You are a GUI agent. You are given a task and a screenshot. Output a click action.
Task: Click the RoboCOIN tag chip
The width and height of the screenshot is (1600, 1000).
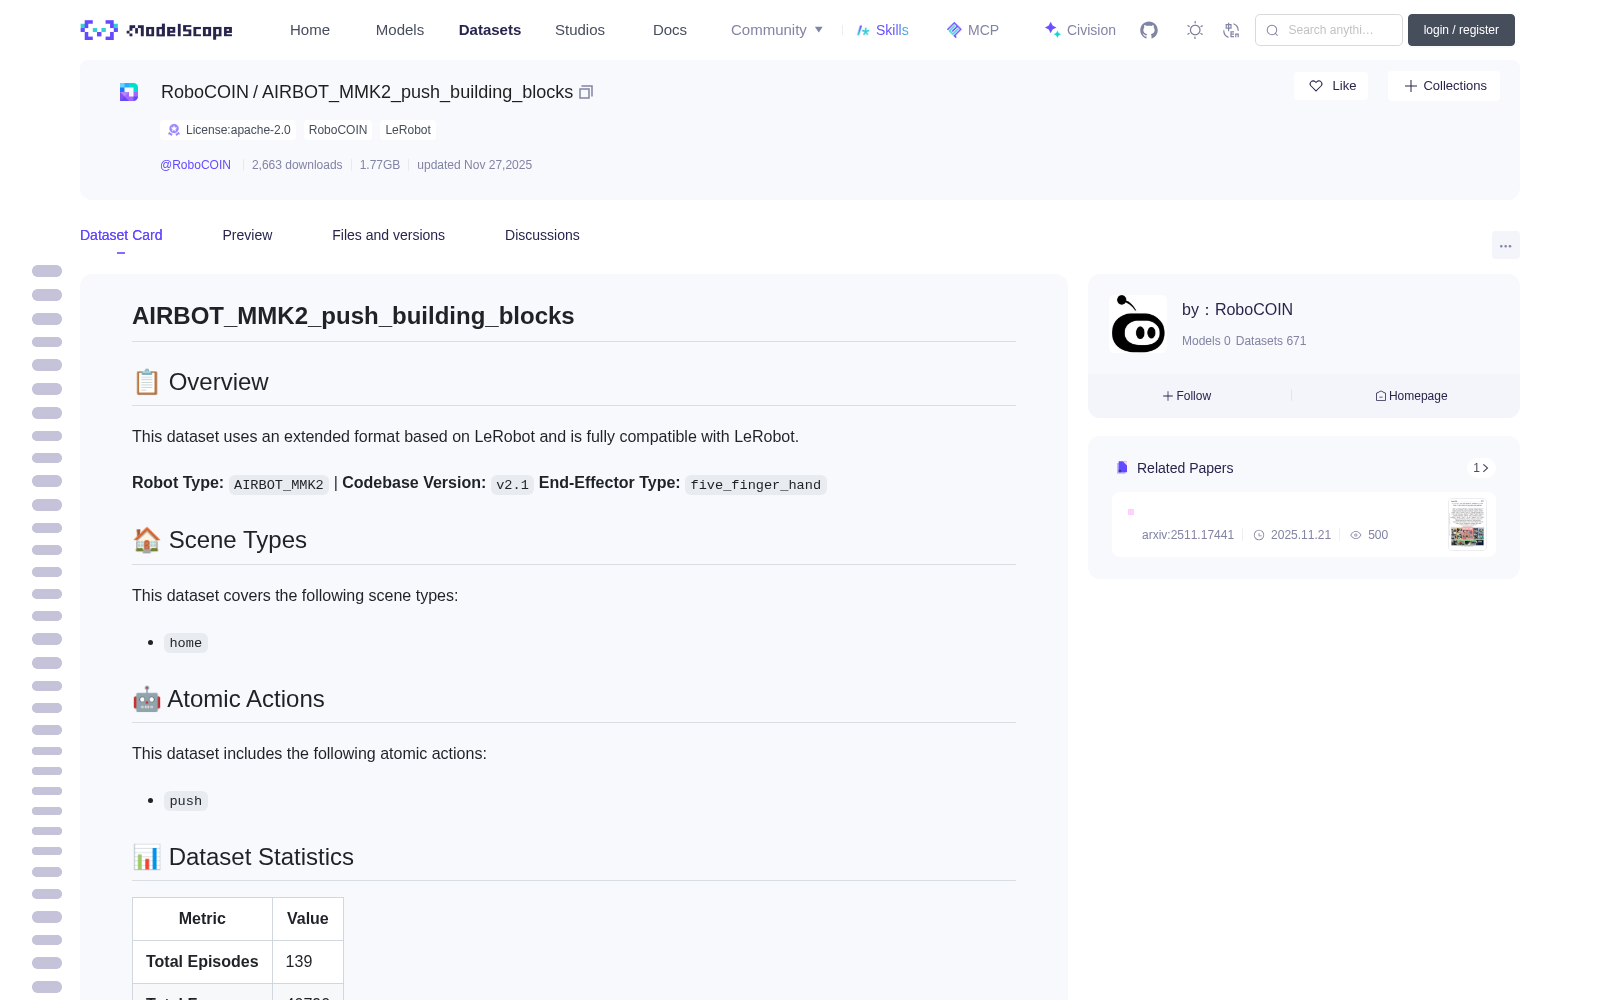coord(338,130)
